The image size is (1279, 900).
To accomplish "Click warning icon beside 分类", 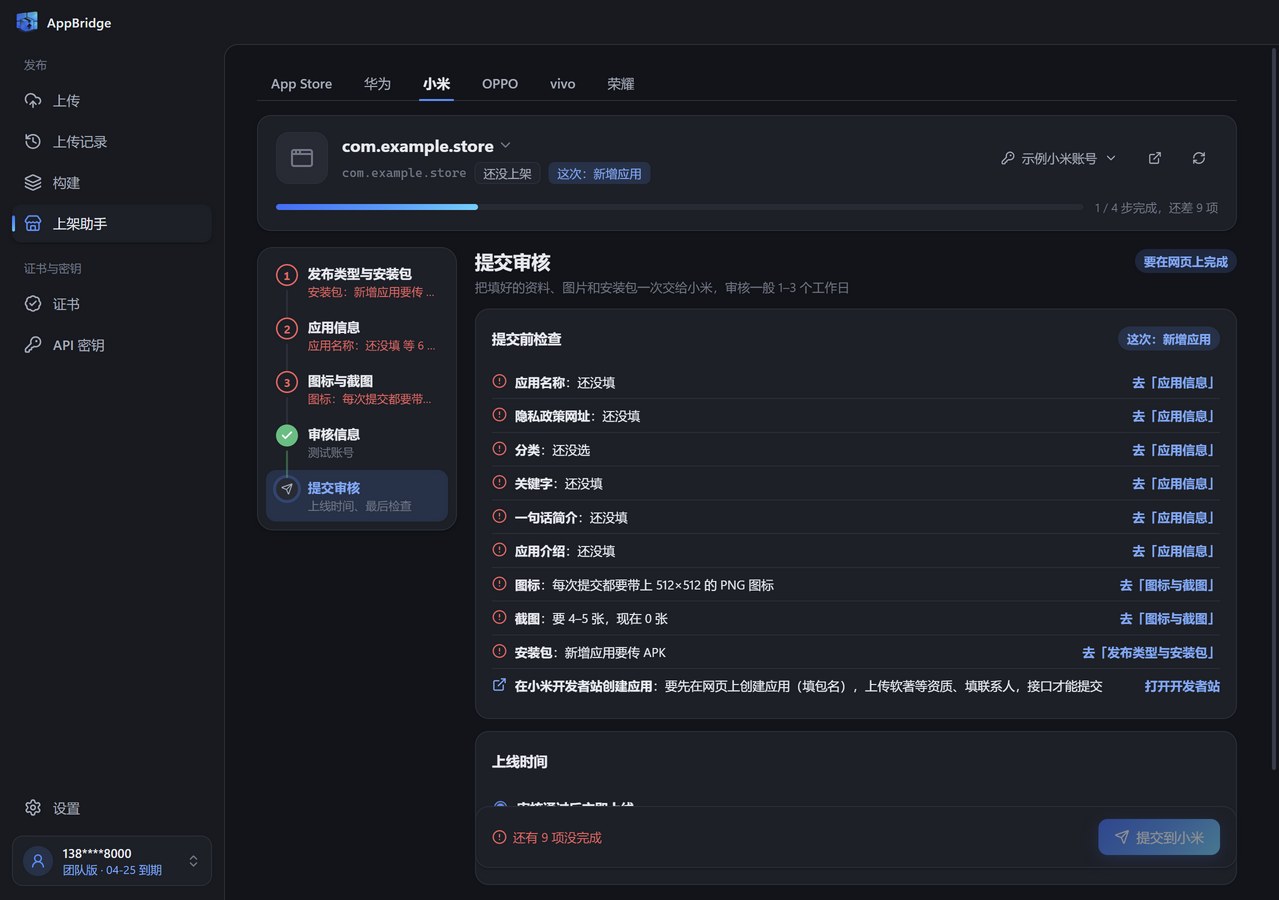I will (500, 449).
